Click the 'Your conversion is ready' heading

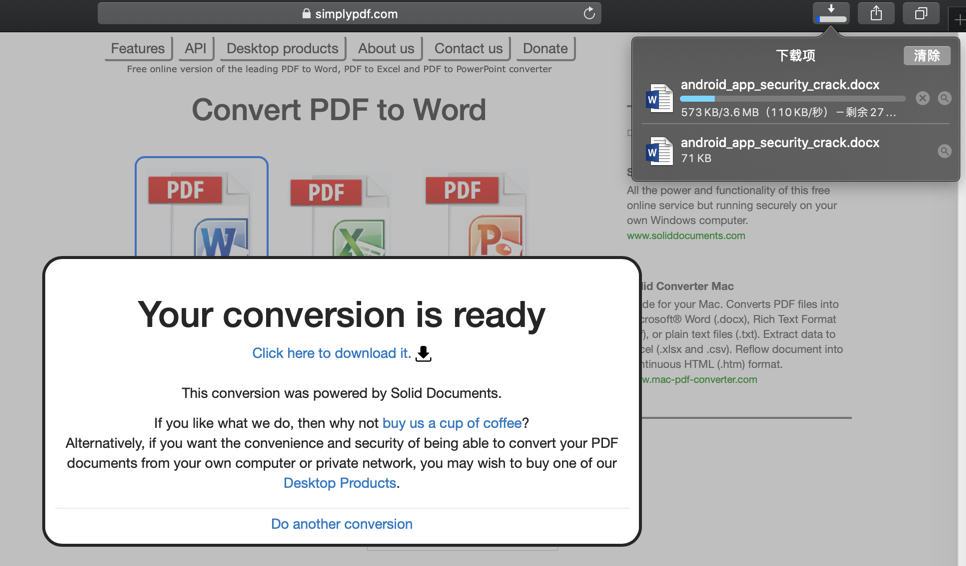pos(341,315)
